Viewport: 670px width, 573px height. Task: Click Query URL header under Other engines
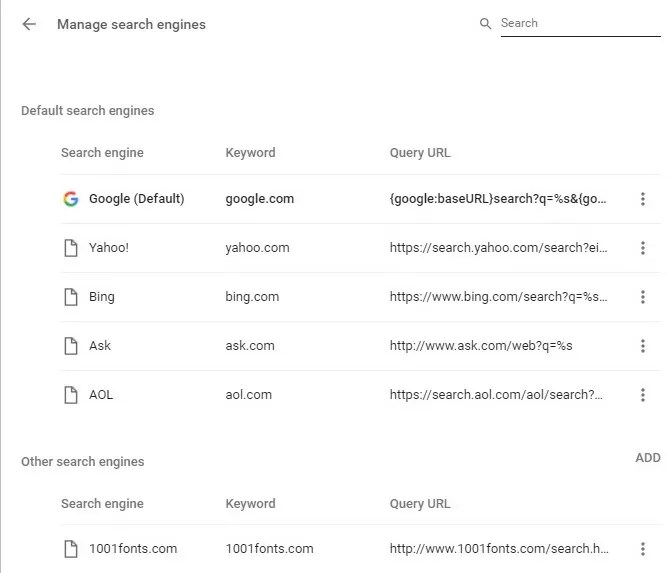(x=420, y=504)
